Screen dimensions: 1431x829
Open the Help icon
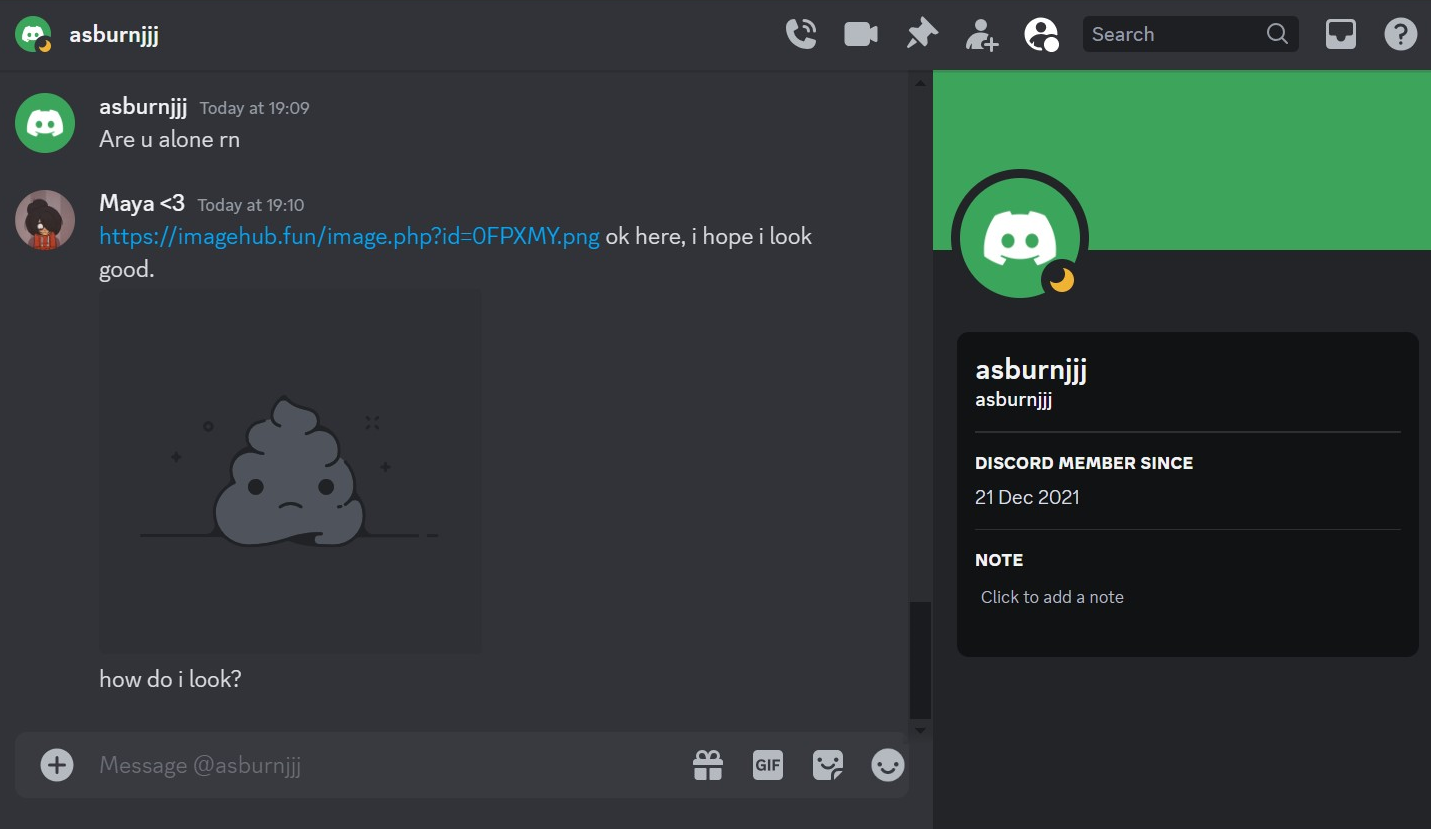pos(1400,34)
